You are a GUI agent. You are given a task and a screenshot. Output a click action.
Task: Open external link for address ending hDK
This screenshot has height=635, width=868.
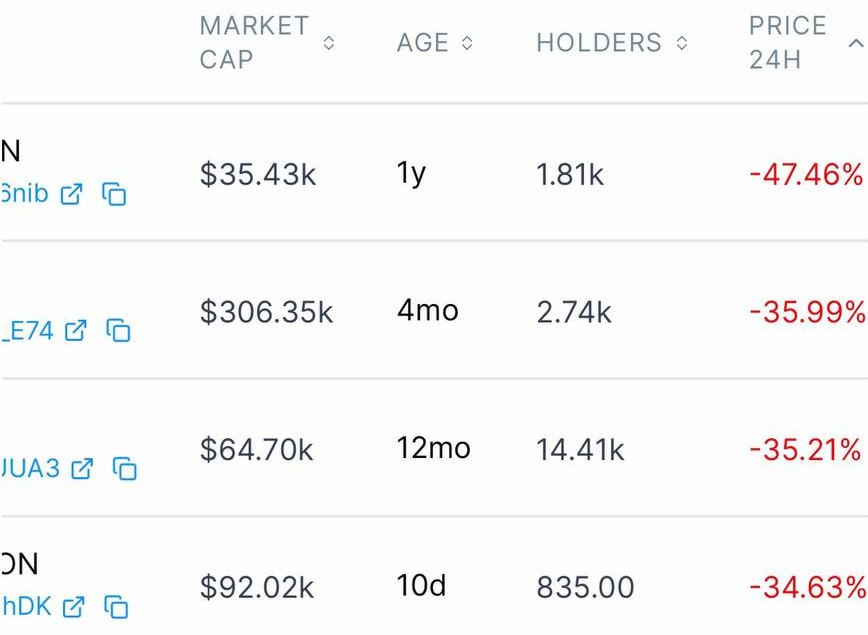pos(73,605)
